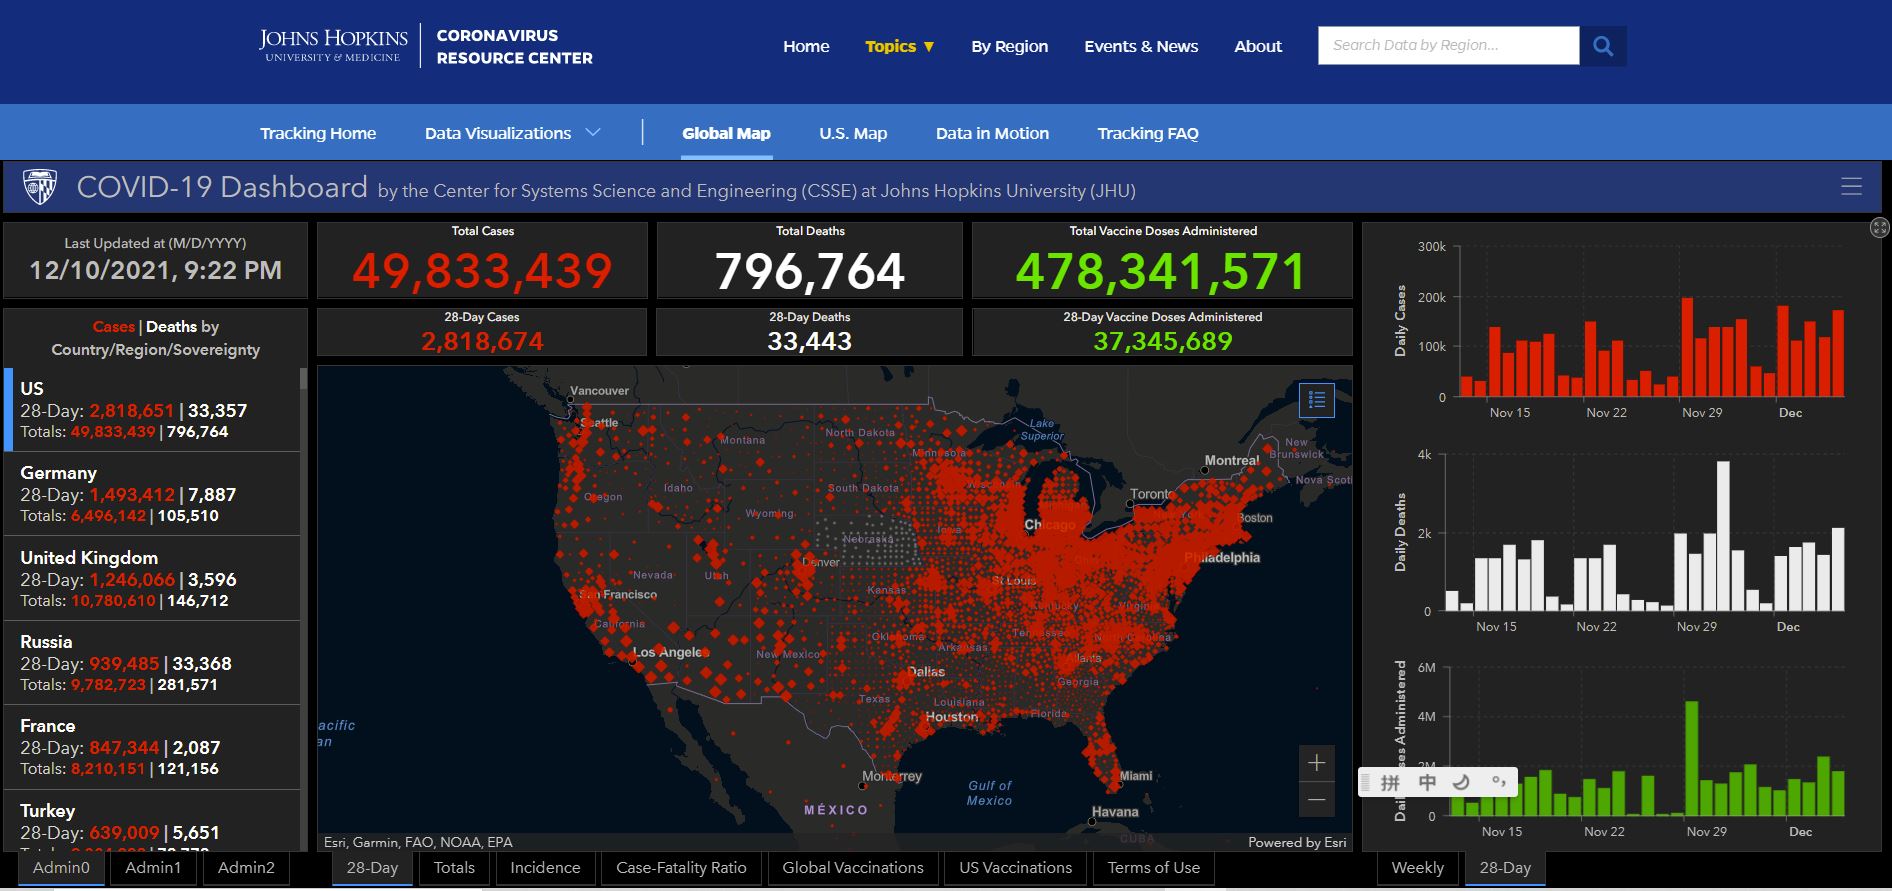Zoom out on the map
Image resolution: width=1892 pixels, height=891 pixels.
tap(1317, 800)
